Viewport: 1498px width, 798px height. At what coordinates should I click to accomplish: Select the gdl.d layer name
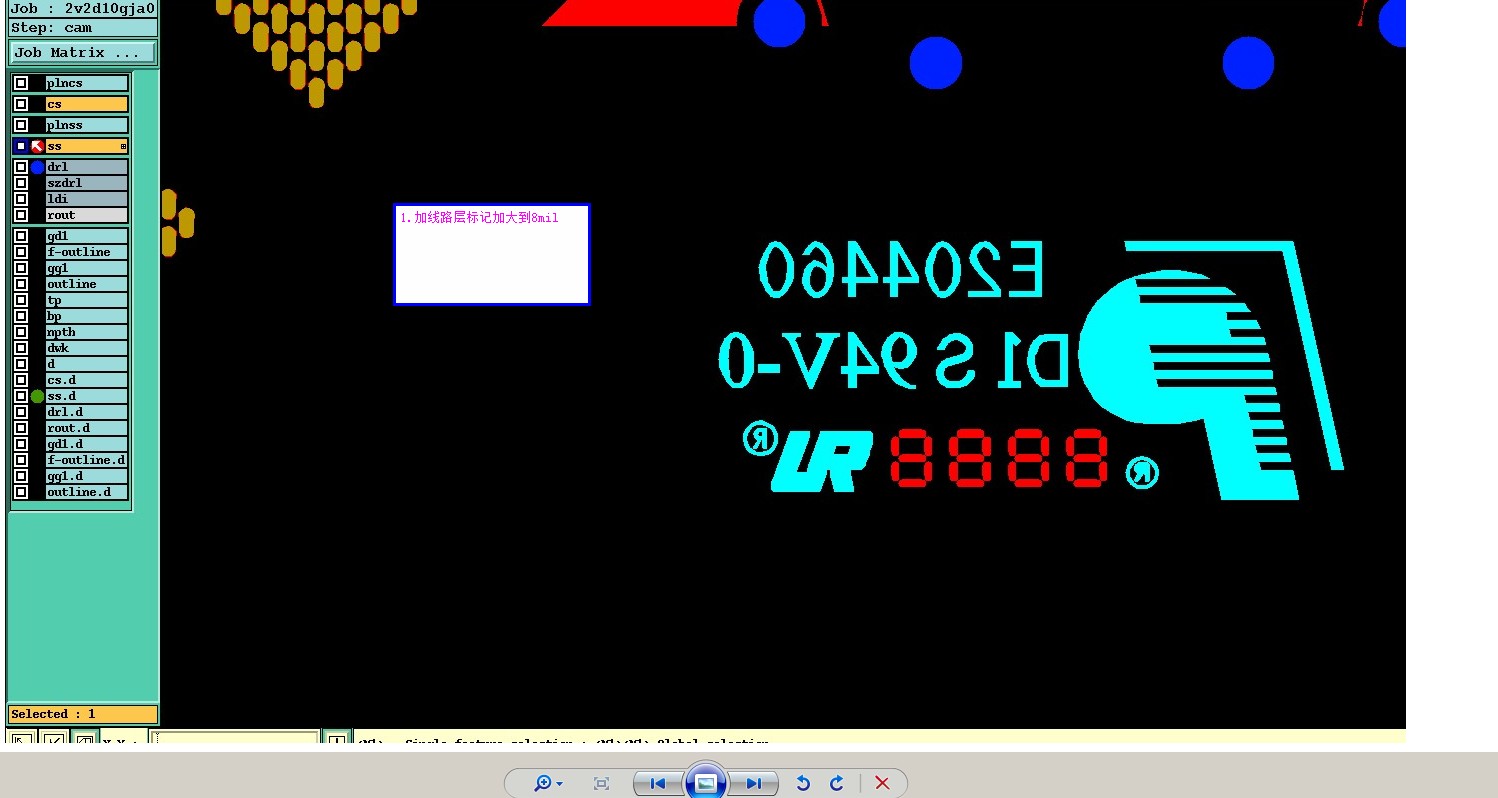[x=87, y=444]
